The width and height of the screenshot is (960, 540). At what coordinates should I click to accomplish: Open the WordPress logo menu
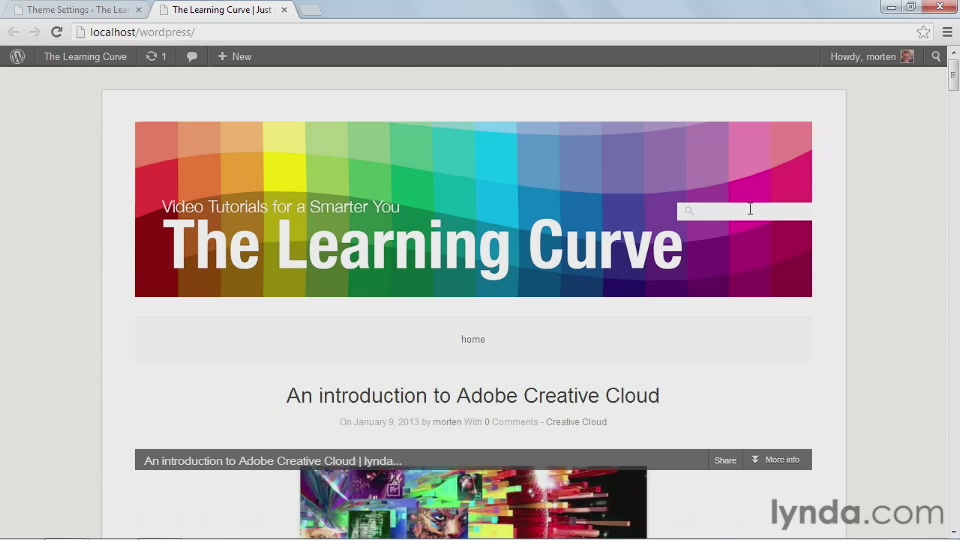(18, 56)
